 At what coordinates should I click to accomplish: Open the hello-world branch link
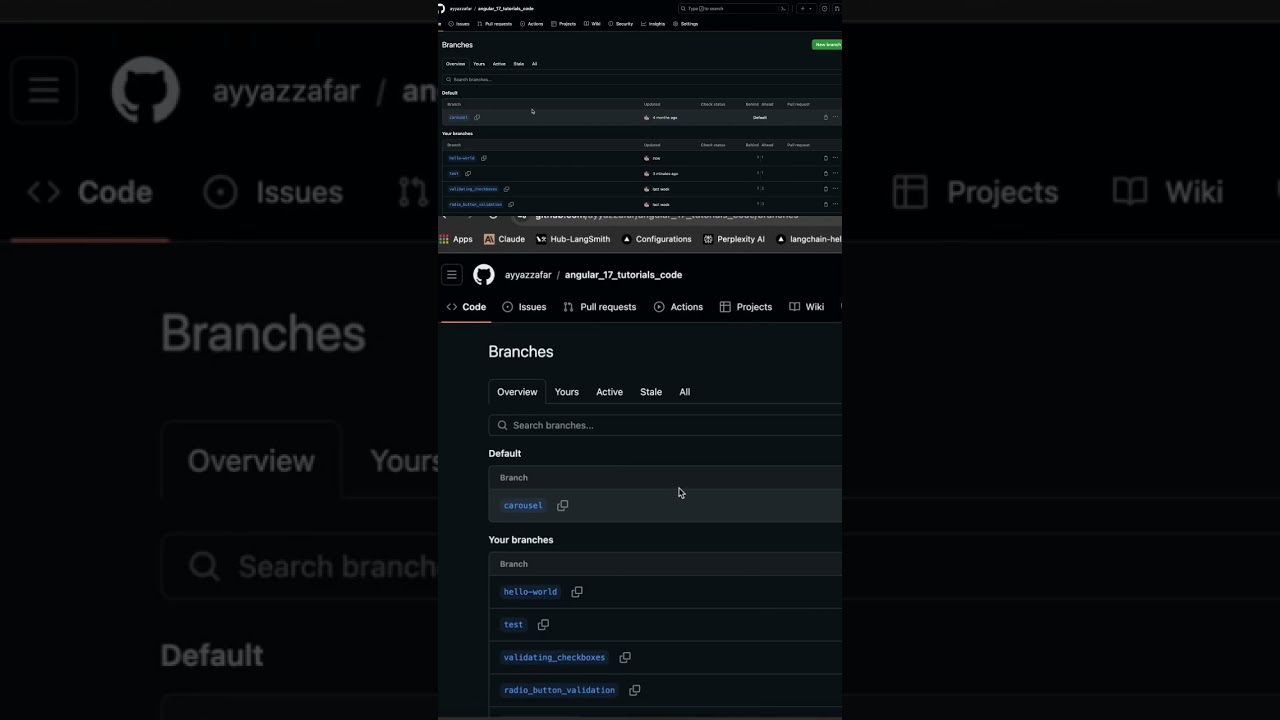530,591
